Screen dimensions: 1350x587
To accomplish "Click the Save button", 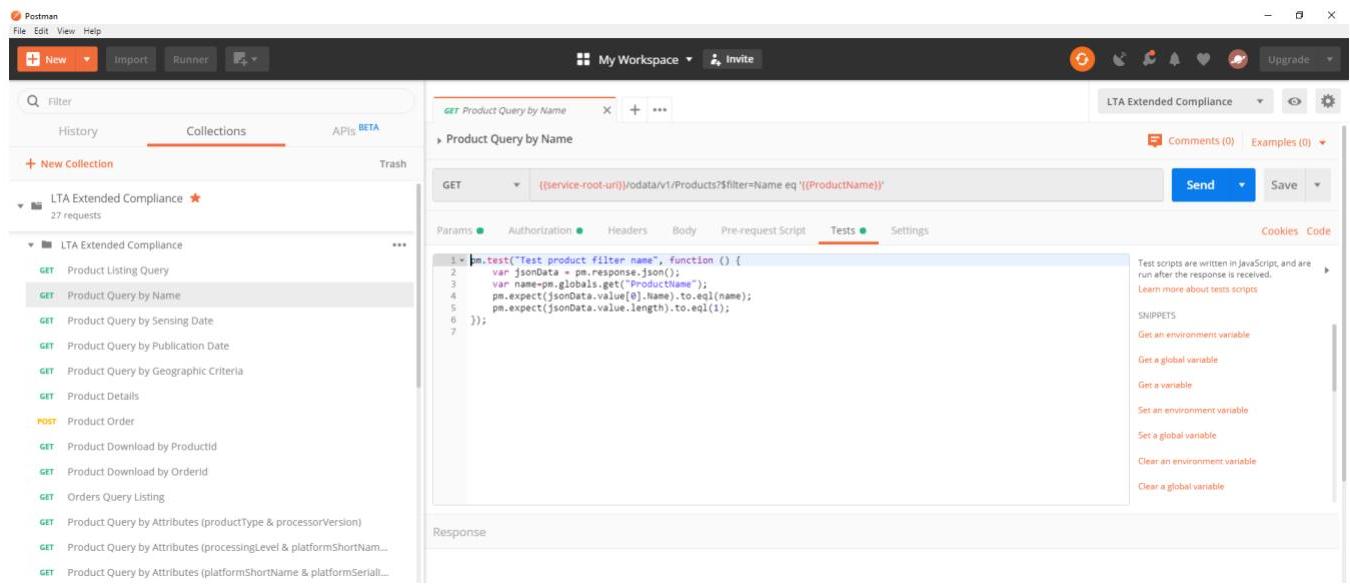I will pyautogui.click(x=1284, y=185).
